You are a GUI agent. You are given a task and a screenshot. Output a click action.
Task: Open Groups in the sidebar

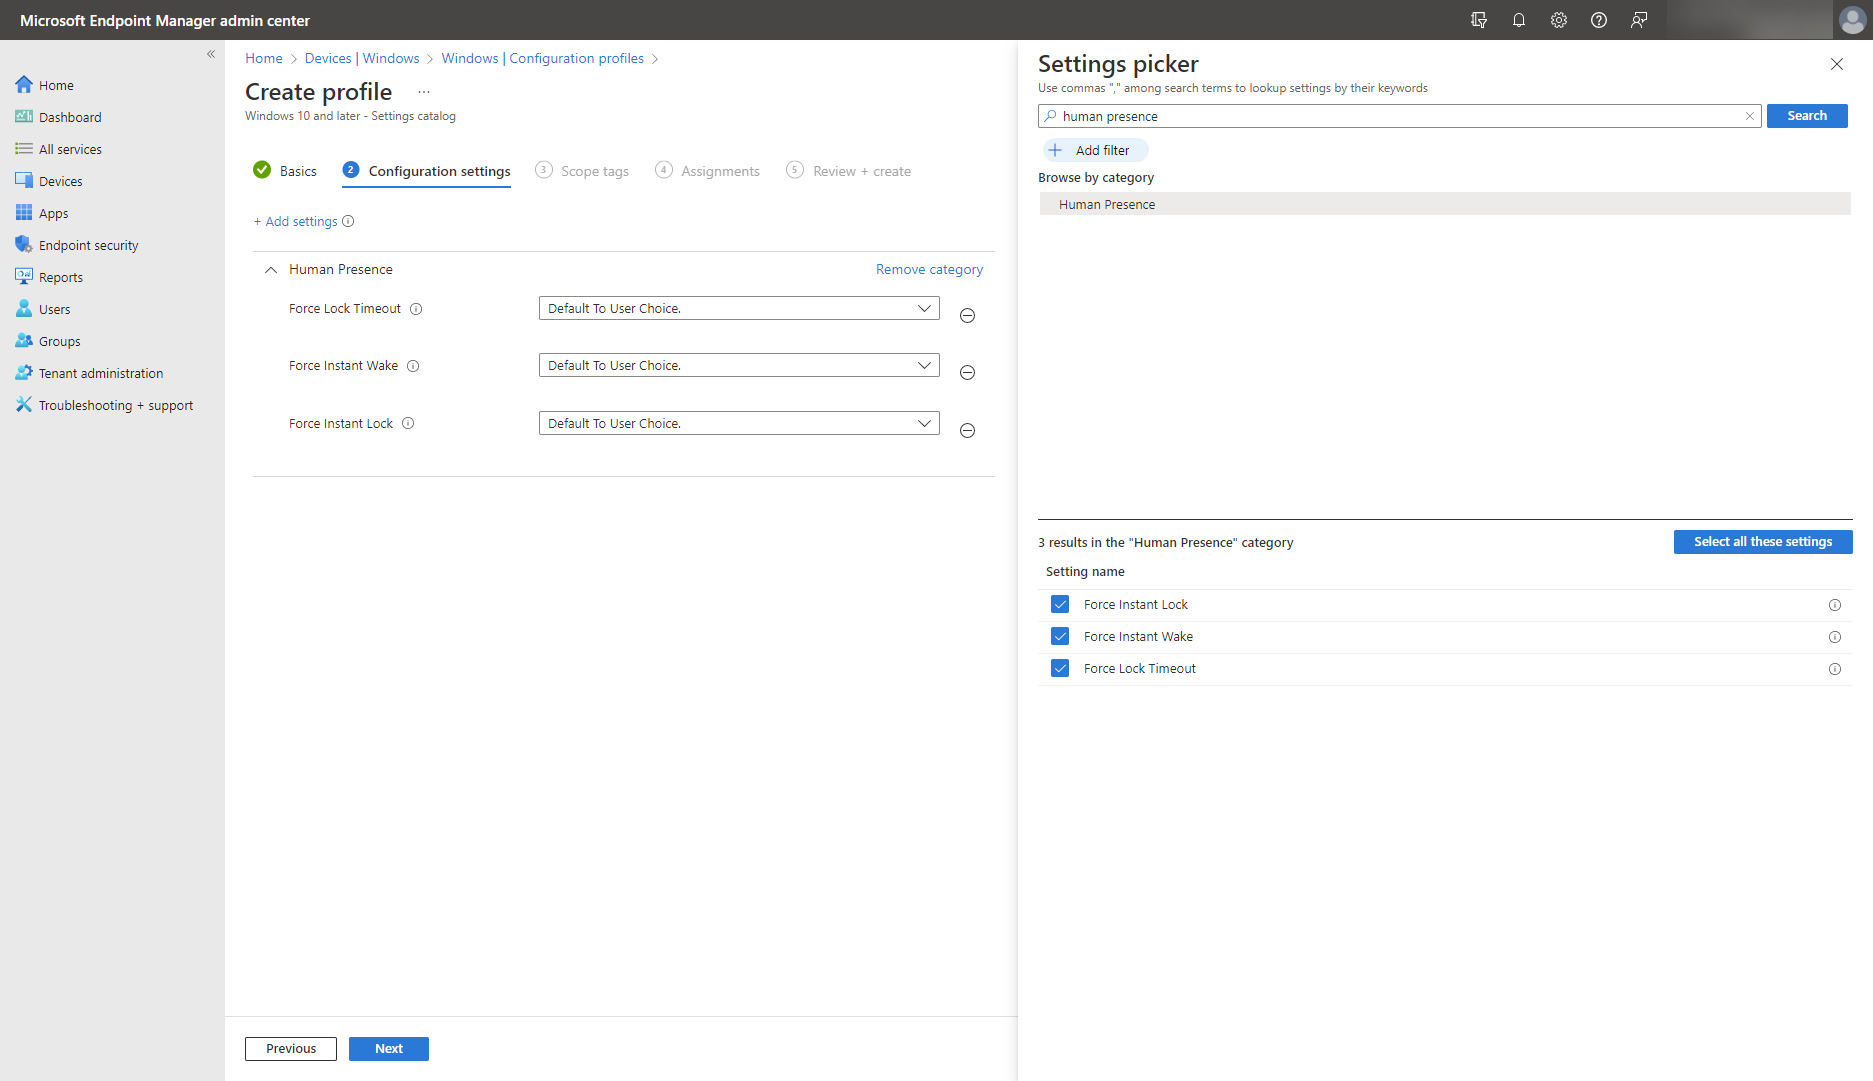[x=59, y=341]
